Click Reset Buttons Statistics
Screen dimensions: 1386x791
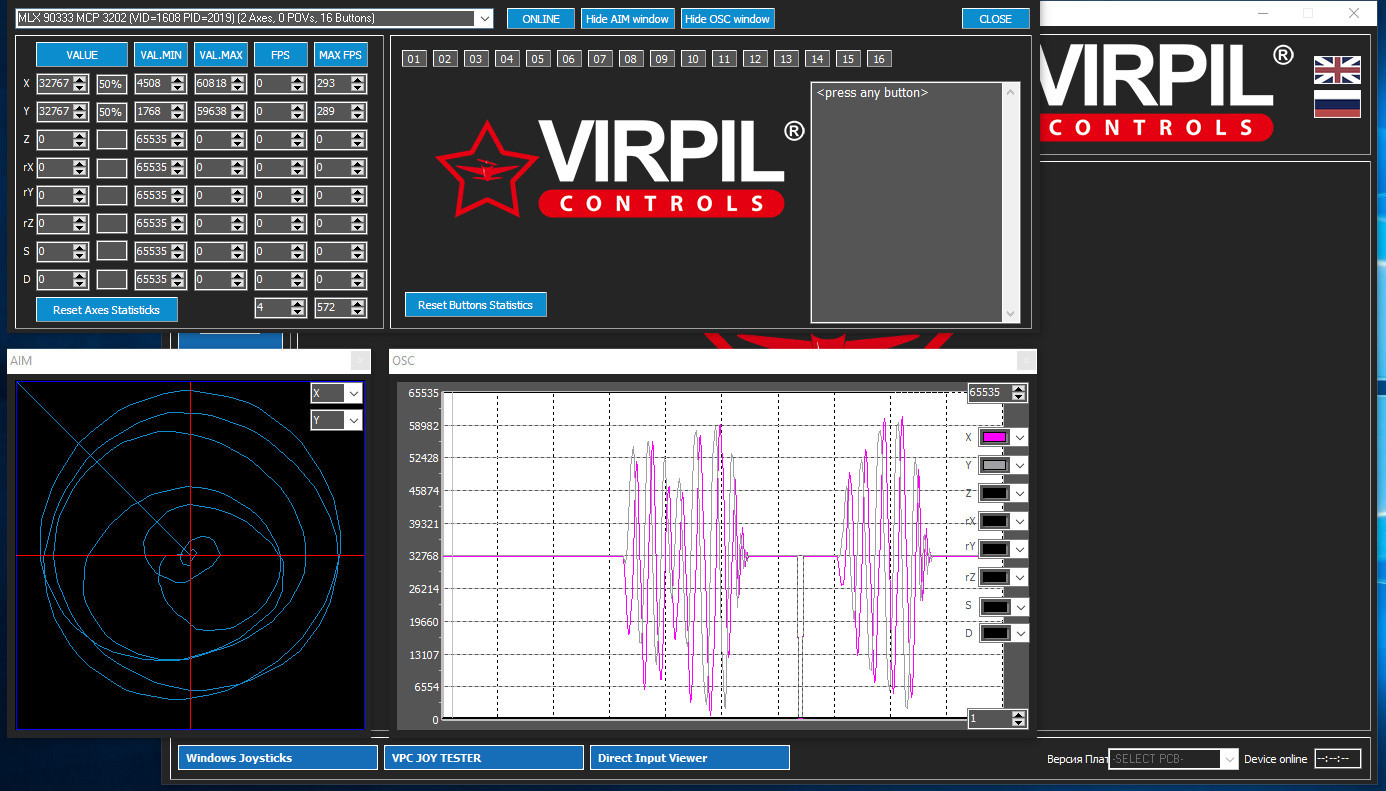(476, 305)
